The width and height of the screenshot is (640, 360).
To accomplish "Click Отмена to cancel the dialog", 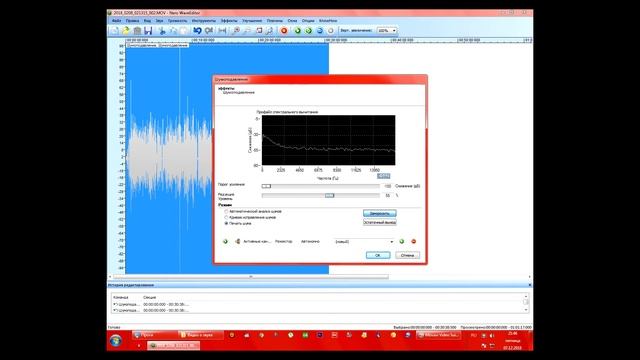I will pyautogui.click(x=407, y=255).
